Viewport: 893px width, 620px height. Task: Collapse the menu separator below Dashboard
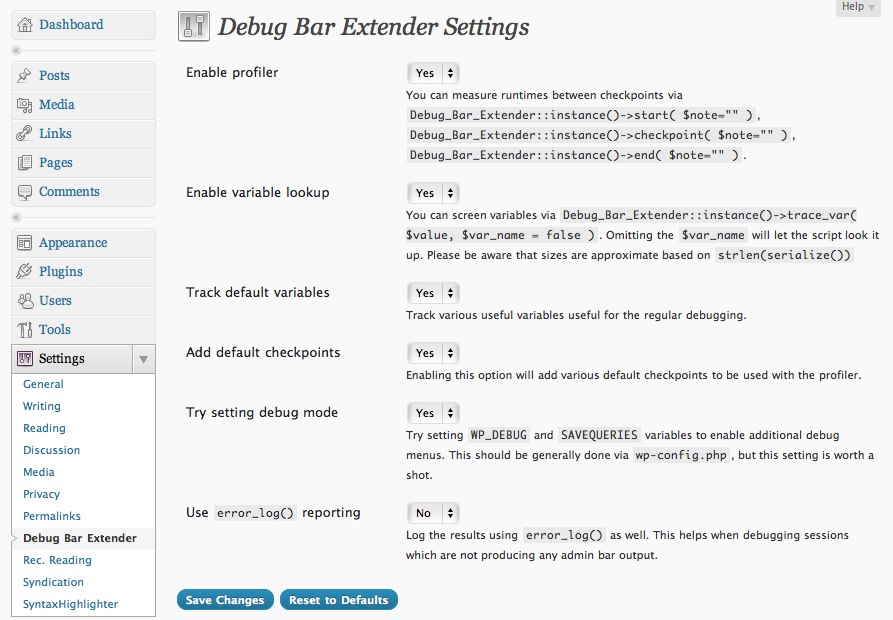(17, 50)
